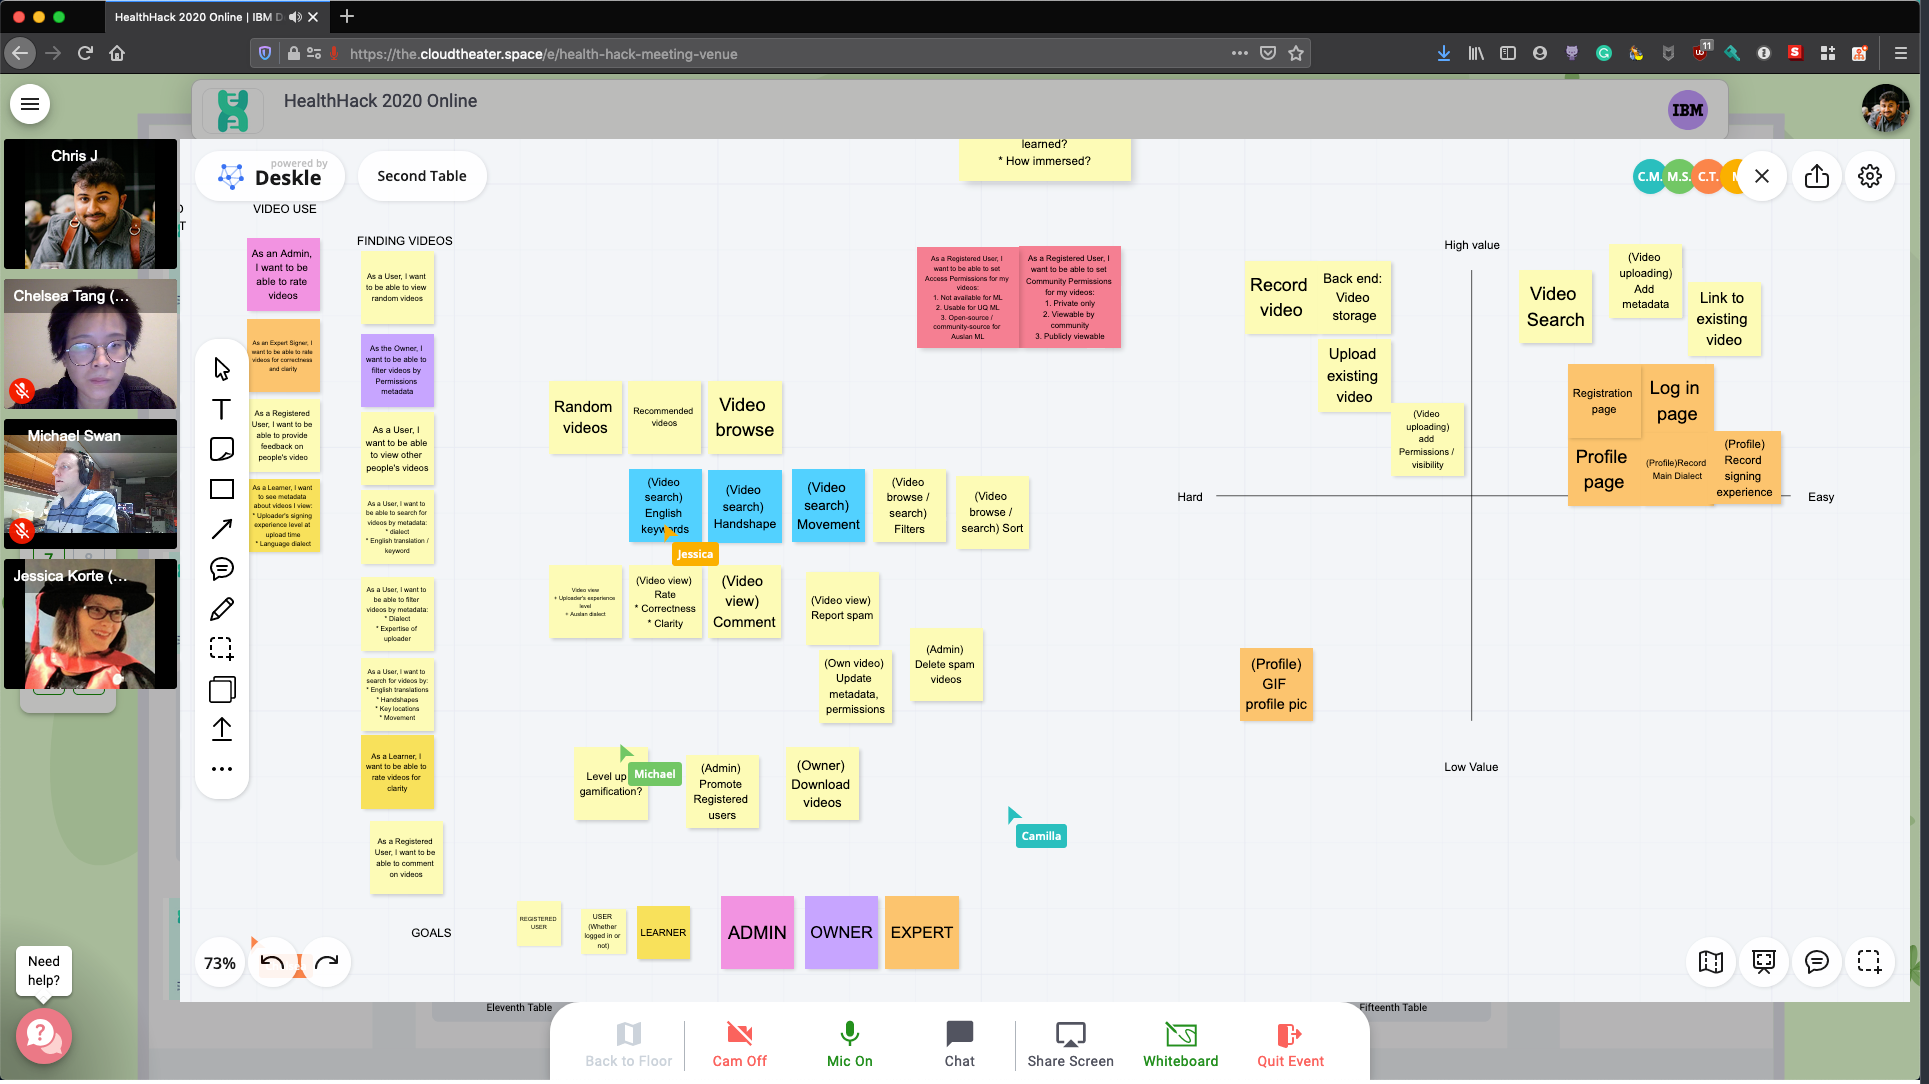This screenshot has height=1084, width=1929.
Task: Open a new browser tab
Action: click(x=347, y=16)
